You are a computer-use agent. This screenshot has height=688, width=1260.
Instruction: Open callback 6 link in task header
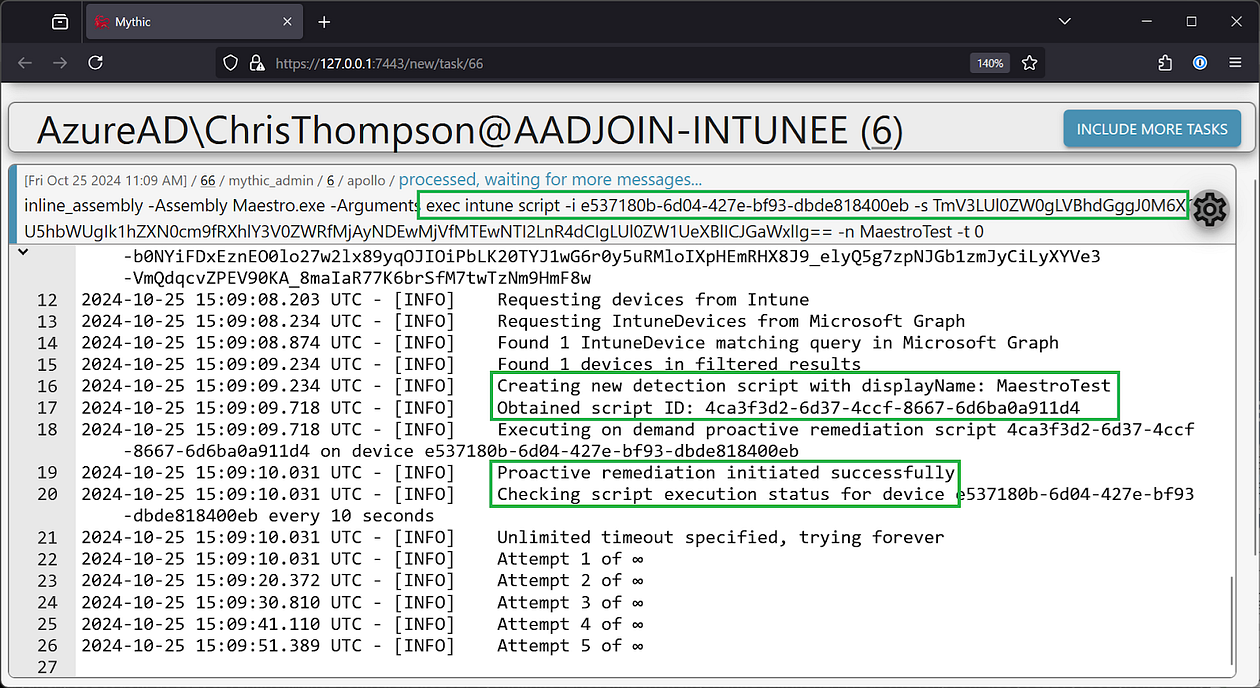coord(331,180)
